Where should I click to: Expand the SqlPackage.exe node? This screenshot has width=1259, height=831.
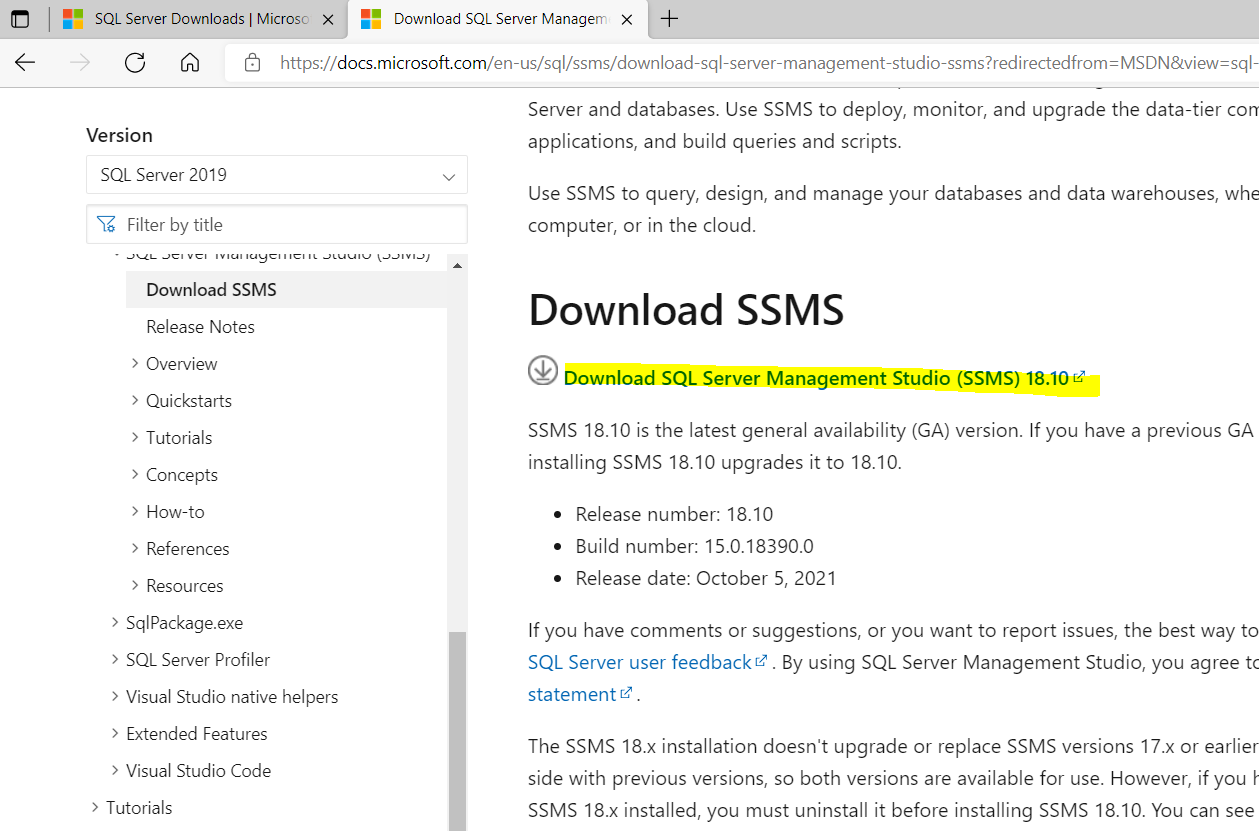click(115, 623)
